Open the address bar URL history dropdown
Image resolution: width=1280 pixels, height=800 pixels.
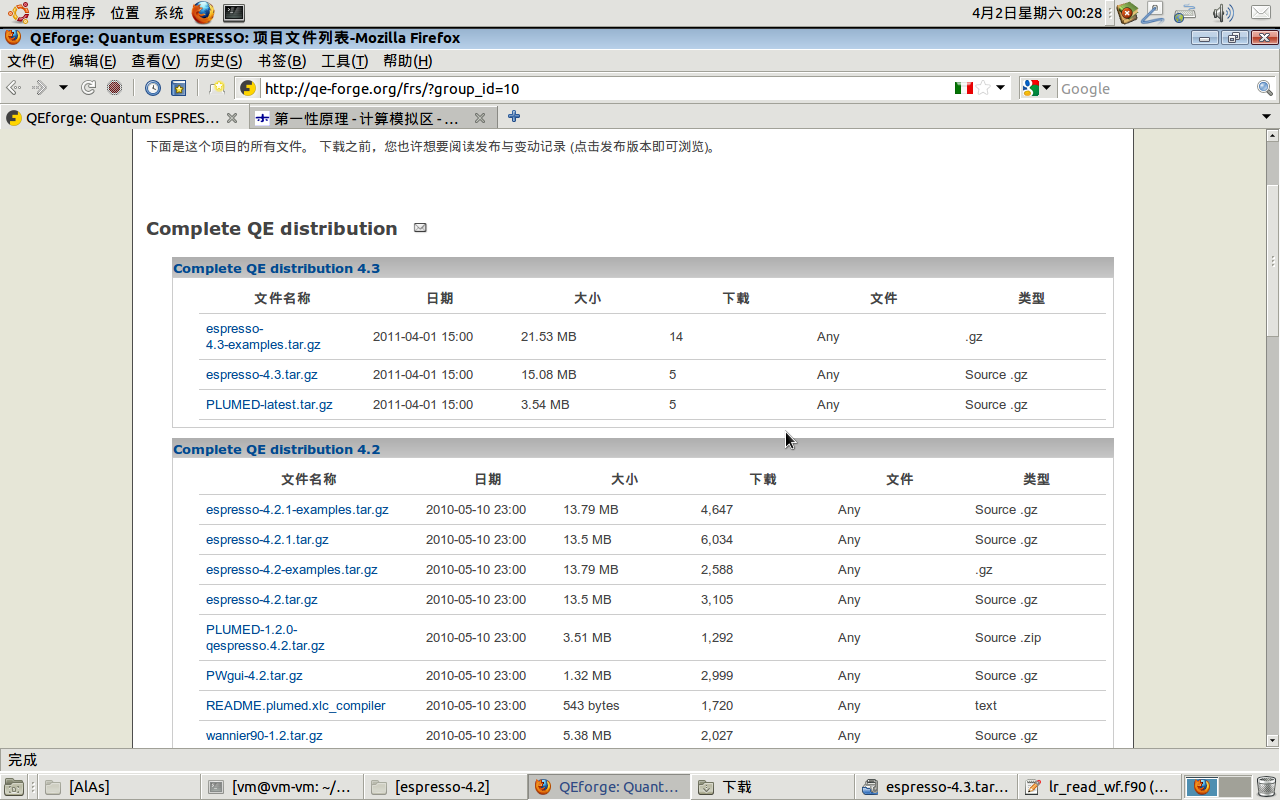[x=1001, y=88]
